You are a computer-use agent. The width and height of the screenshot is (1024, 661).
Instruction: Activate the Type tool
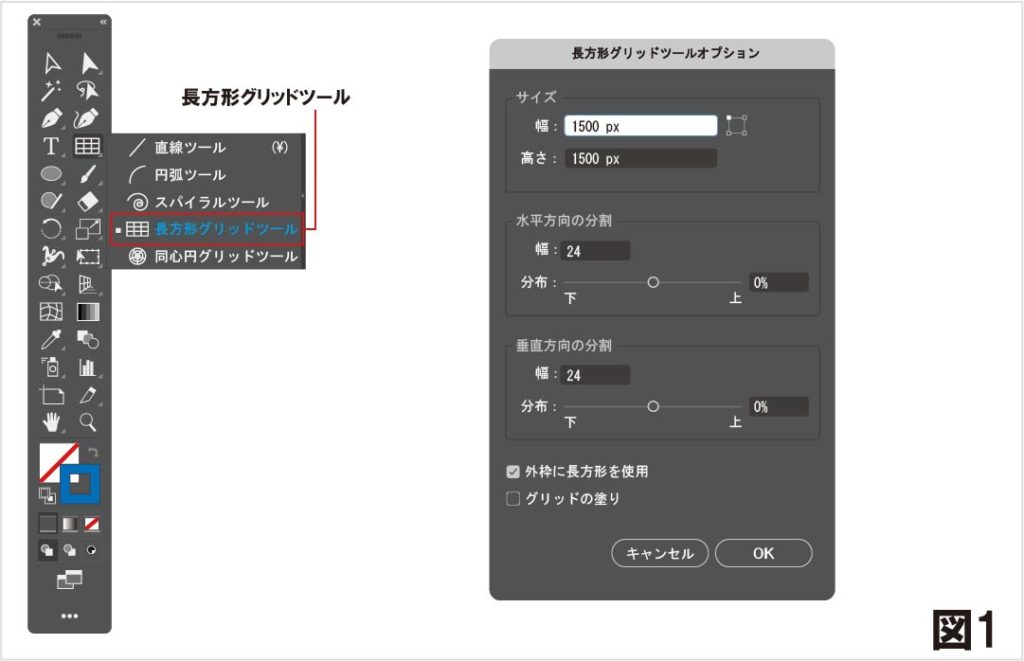tap(51, 147)
